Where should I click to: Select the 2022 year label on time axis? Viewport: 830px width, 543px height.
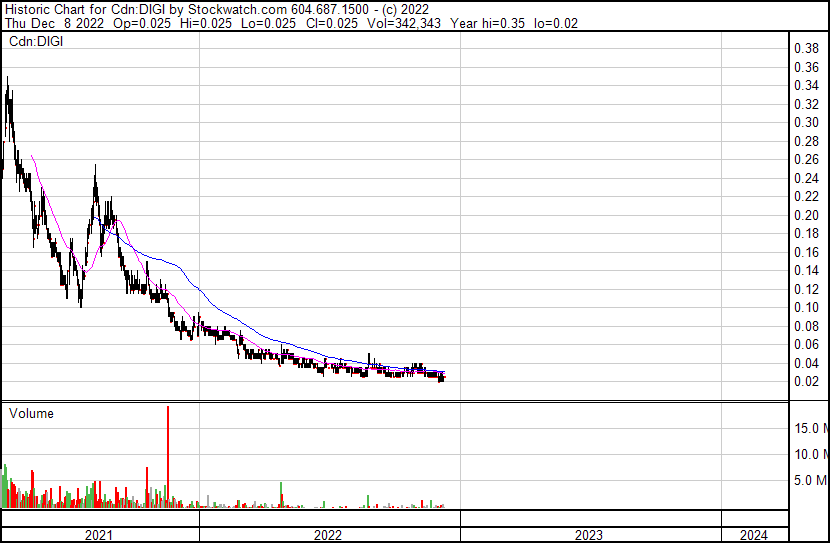click(328, 534)
